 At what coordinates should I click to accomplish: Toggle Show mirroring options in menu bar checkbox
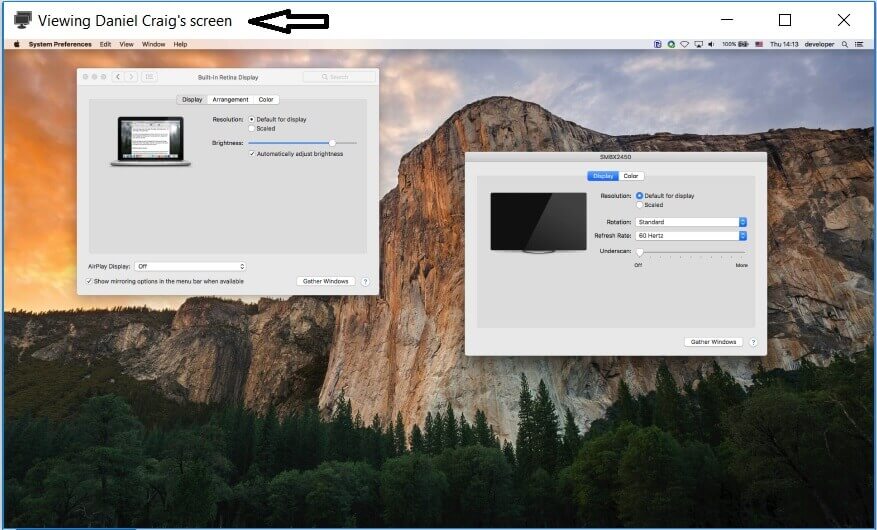pyautogui.click(x=89, y=281)
